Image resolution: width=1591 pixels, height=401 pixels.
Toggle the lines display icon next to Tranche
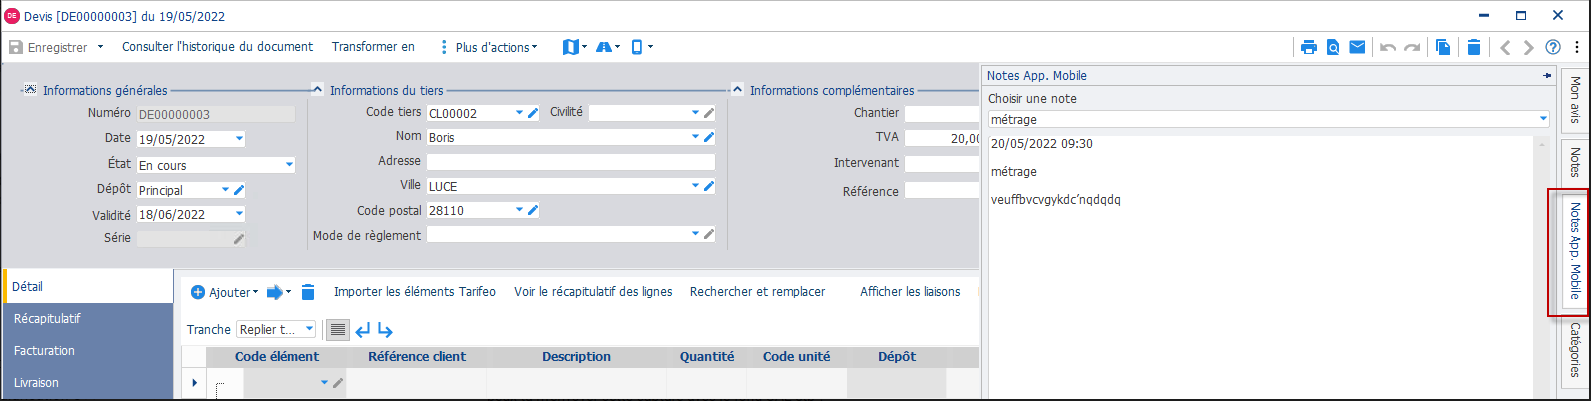(x=338, y=330)
